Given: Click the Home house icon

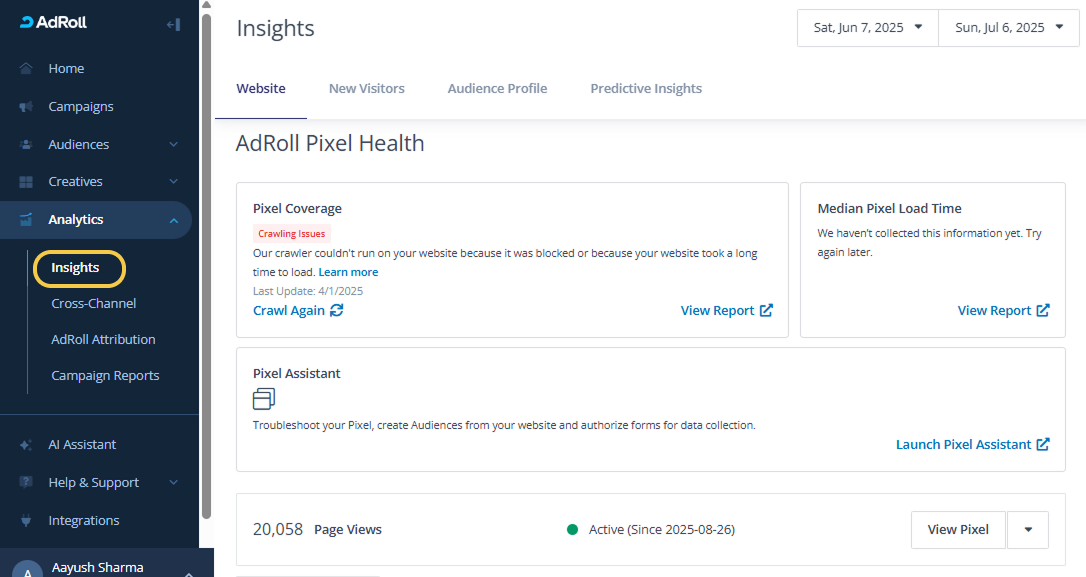Looking at the screenshot, I should (x=27, y=69).
